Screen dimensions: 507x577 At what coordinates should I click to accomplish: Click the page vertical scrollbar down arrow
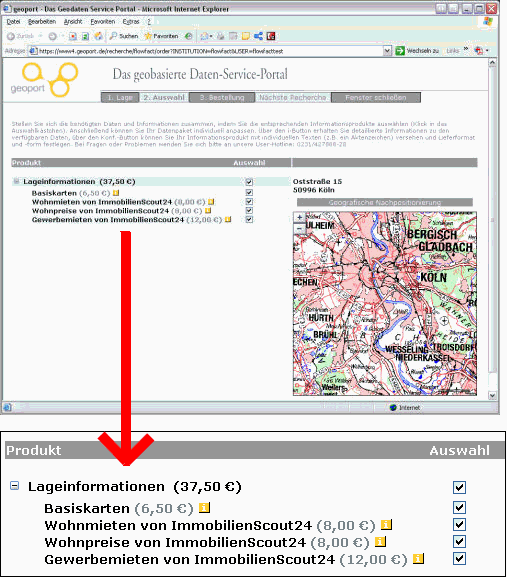tap(492, 396)
